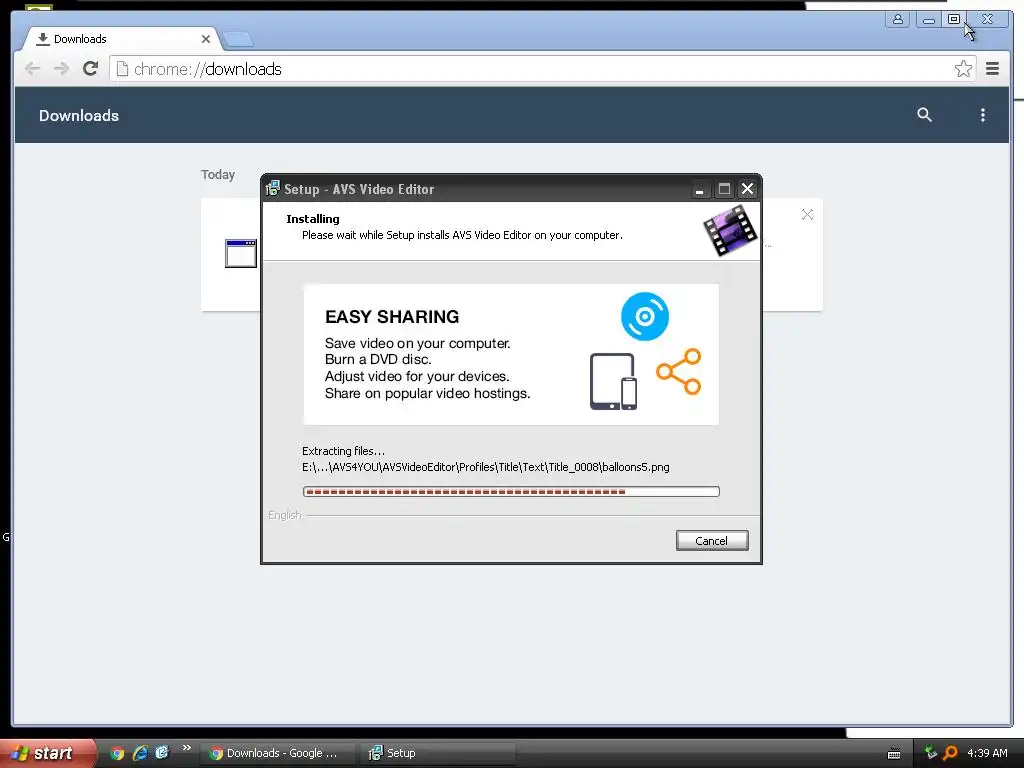Click the keyboard icon in the taskbar

point(894,754)
